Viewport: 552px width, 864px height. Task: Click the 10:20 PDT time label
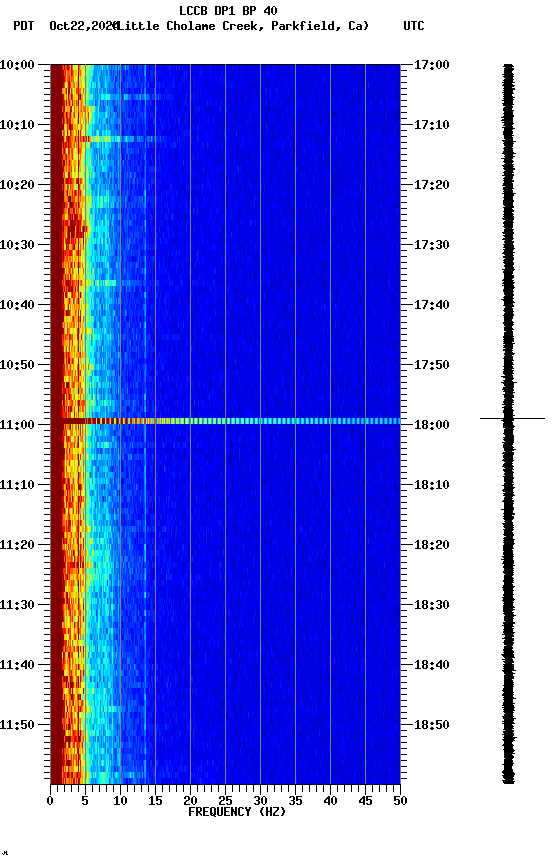(x=17, y=185)
